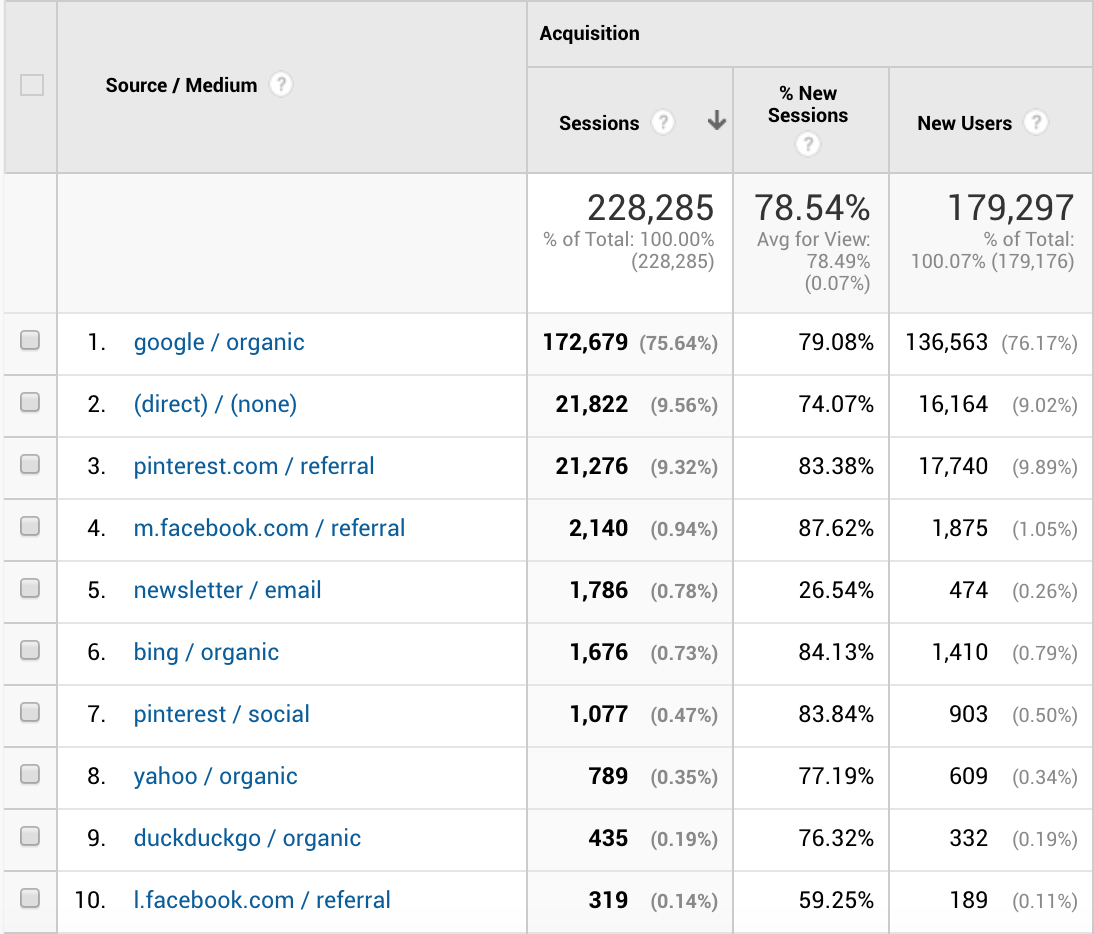Open l.facebook.com / referral link
Image resolution: width=1094 pixels, height=934 pixels.
click(262, 900)
